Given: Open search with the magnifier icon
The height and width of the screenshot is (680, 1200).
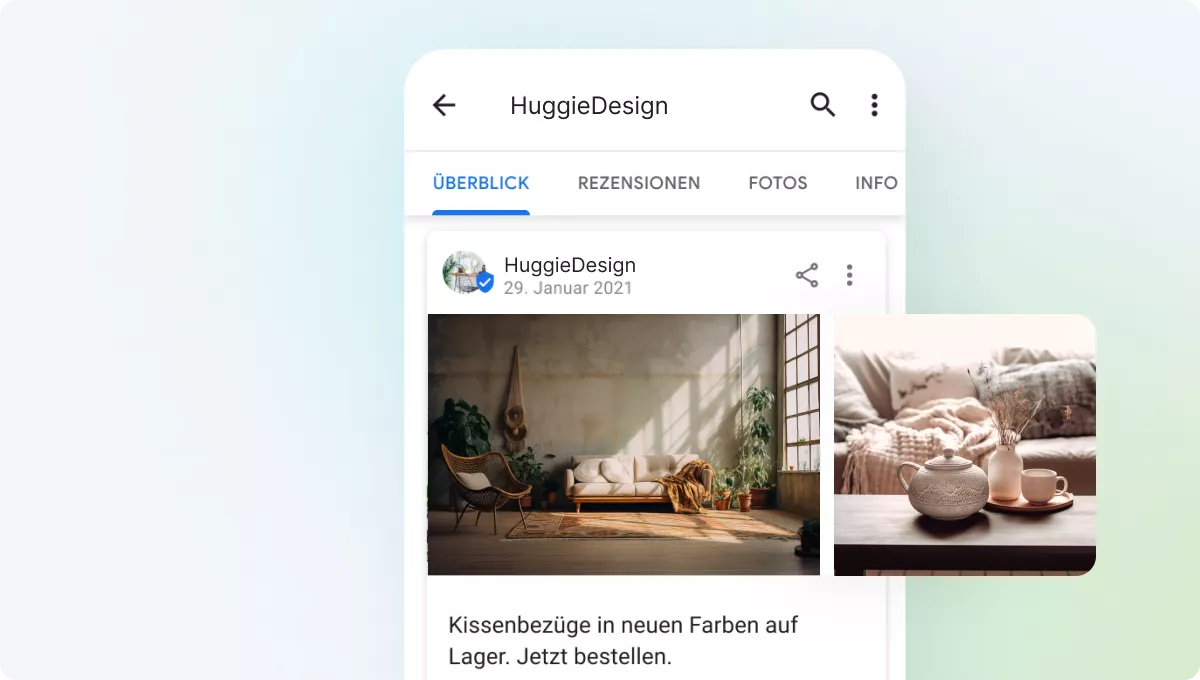Looking at the screenshot, I should [x=822, y=105].
